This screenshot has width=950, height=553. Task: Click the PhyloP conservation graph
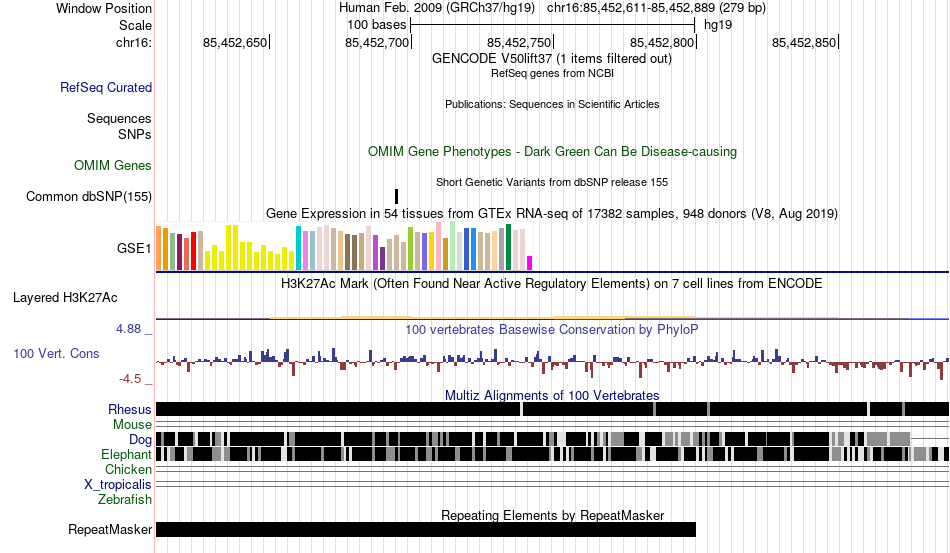[x=552, y=362]
